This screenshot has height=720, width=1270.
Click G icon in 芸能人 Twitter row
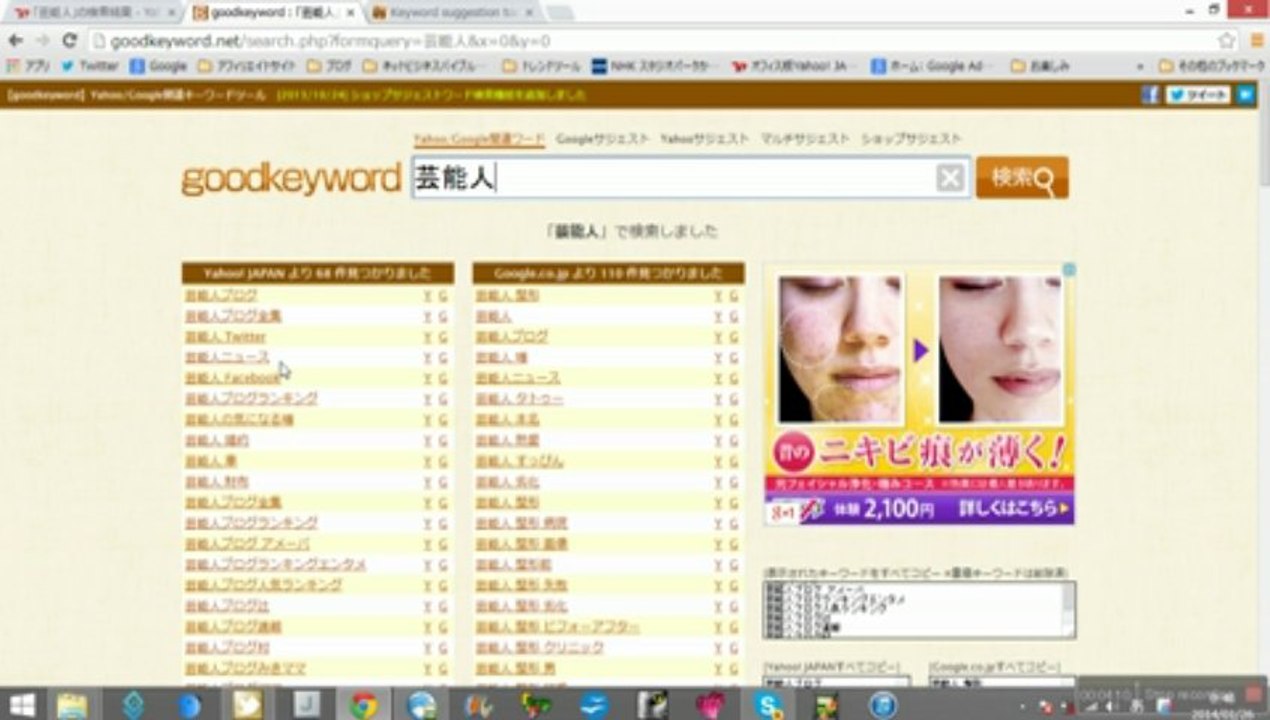click(x=443, y=337)
